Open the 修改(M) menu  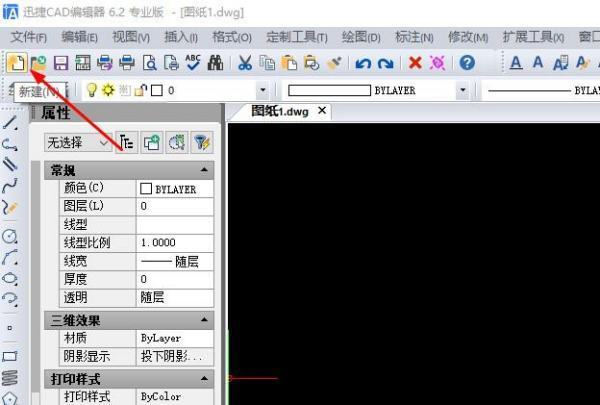[x=468, y=37]
